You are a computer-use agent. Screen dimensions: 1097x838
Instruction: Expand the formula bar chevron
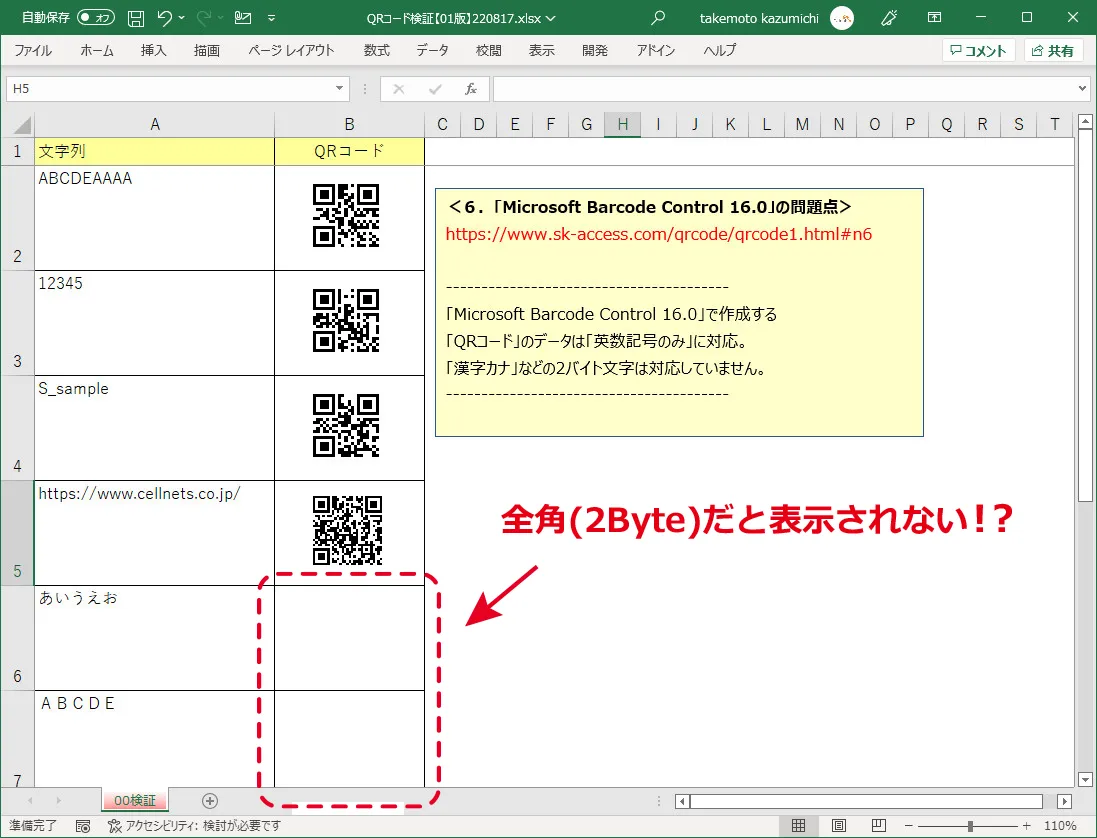click(x=1082, y=89)
